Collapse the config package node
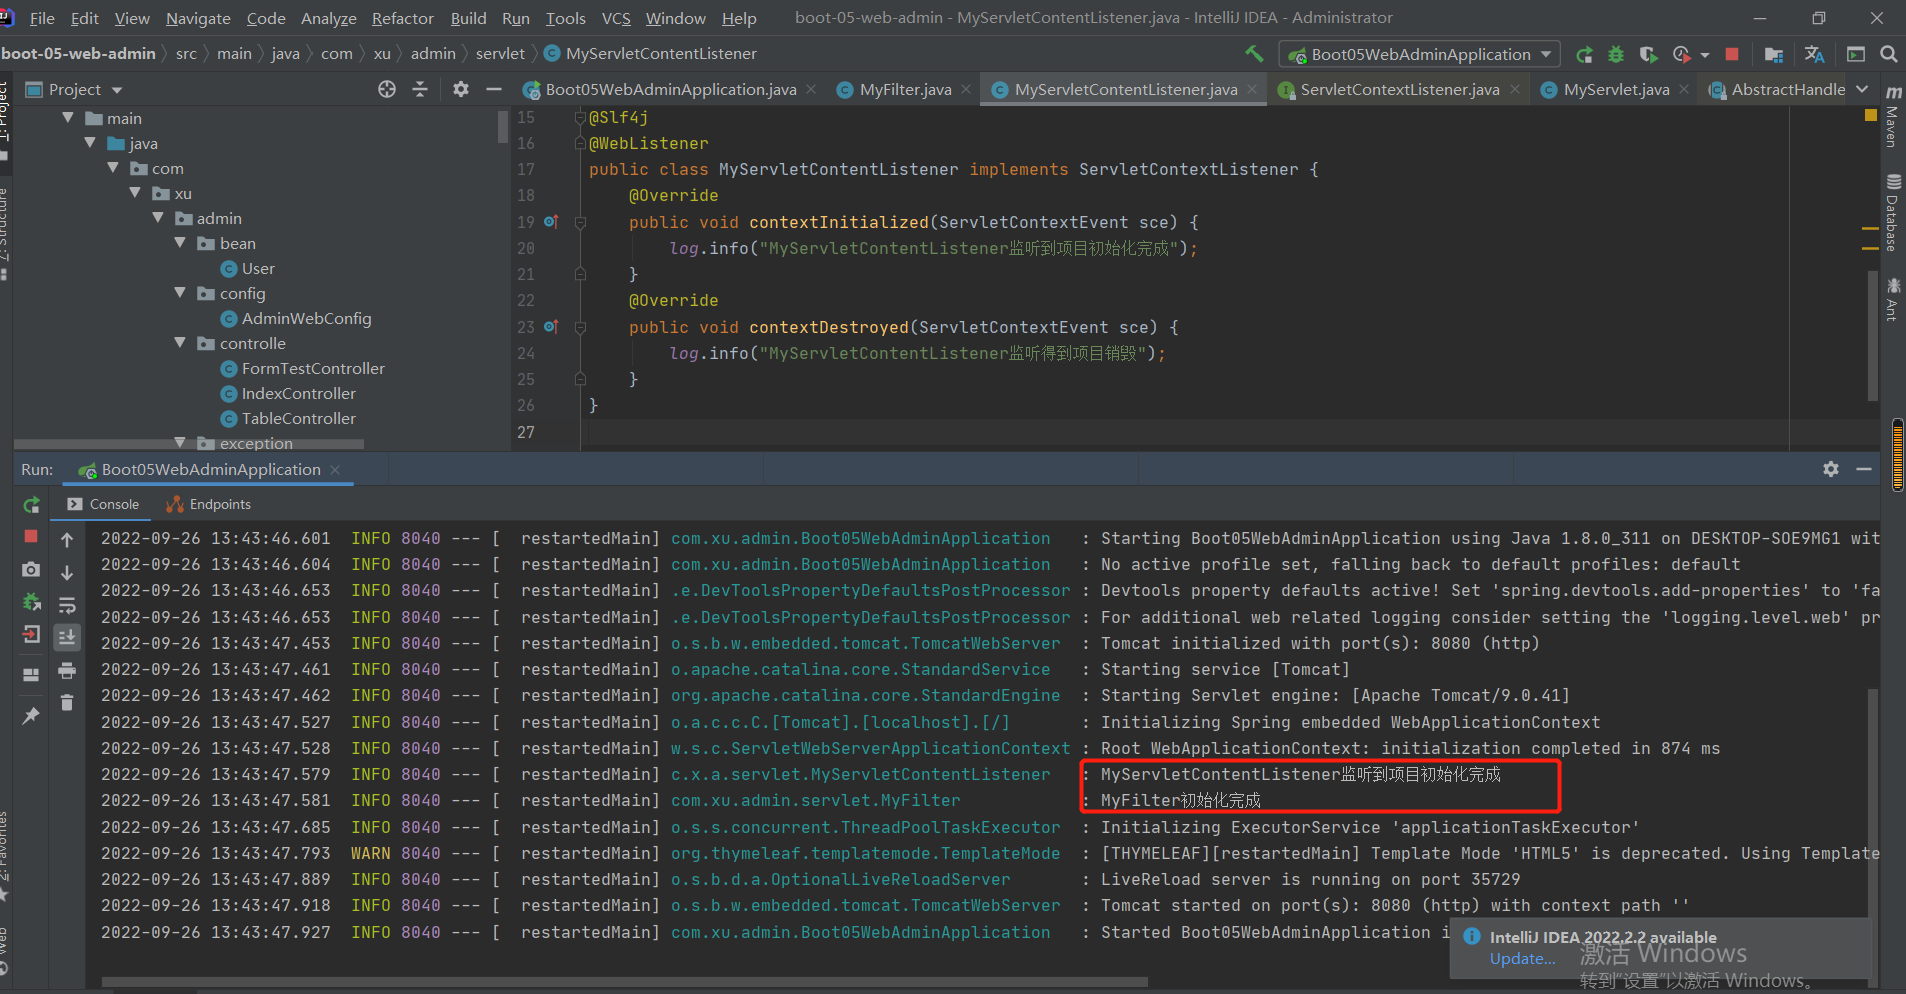This screenshot has height=994, width=1906. click(x=180, y=293)
